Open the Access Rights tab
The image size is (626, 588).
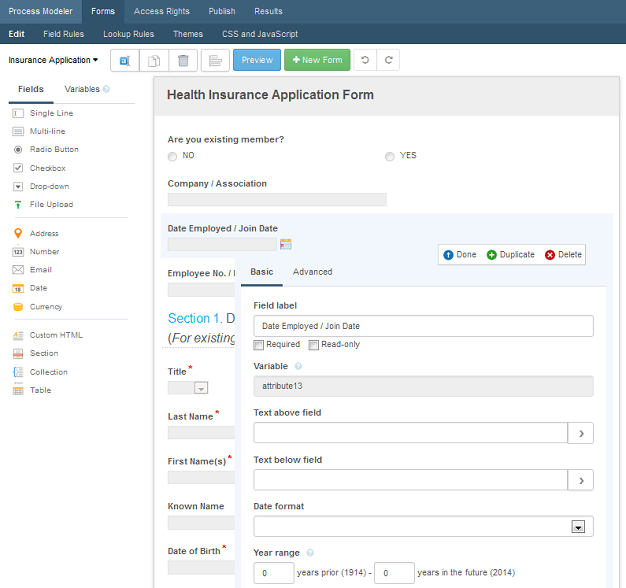162,11
